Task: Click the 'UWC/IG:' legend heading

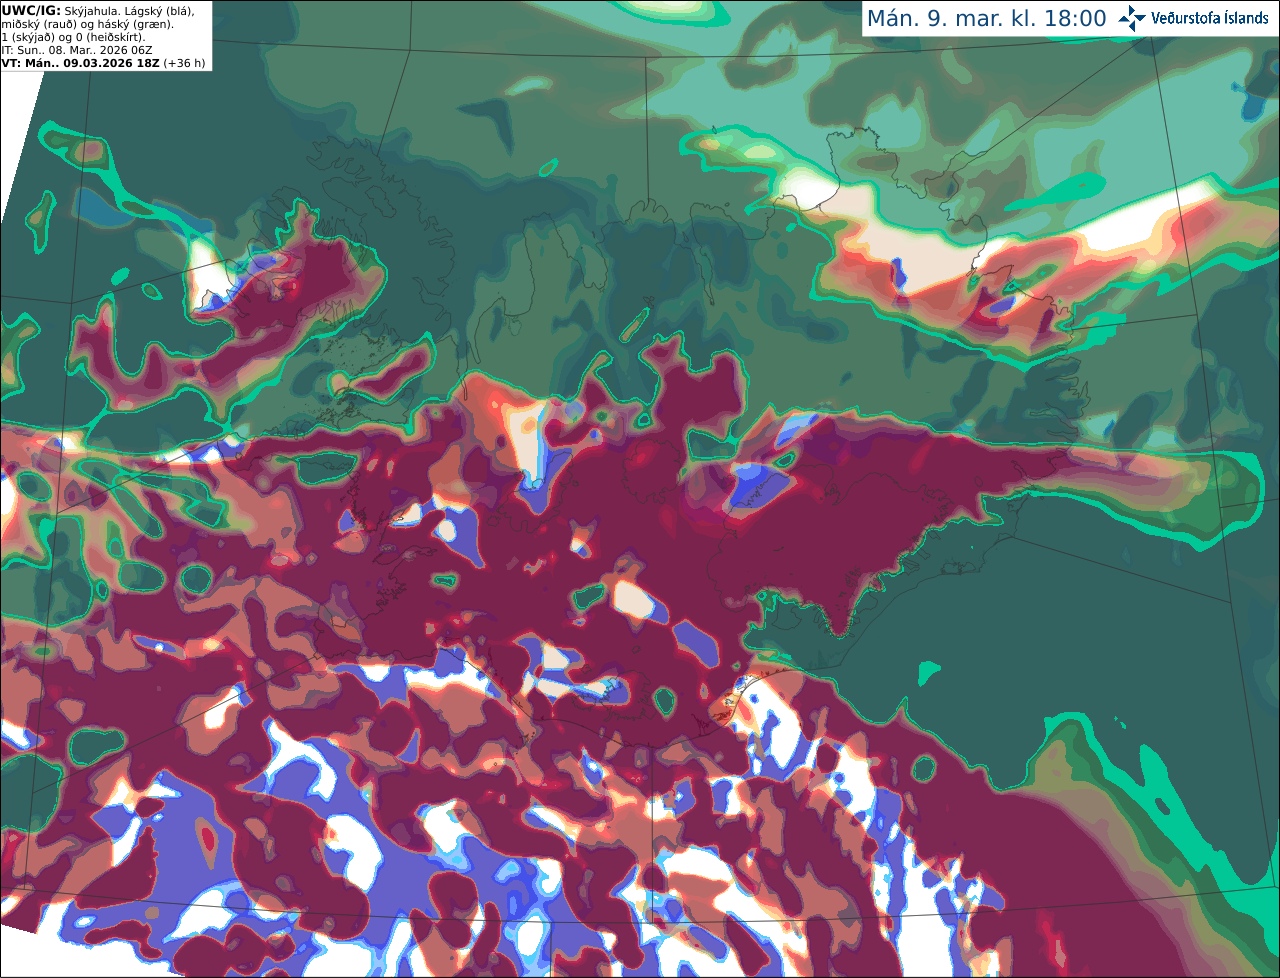Action: tap(31, 11)
